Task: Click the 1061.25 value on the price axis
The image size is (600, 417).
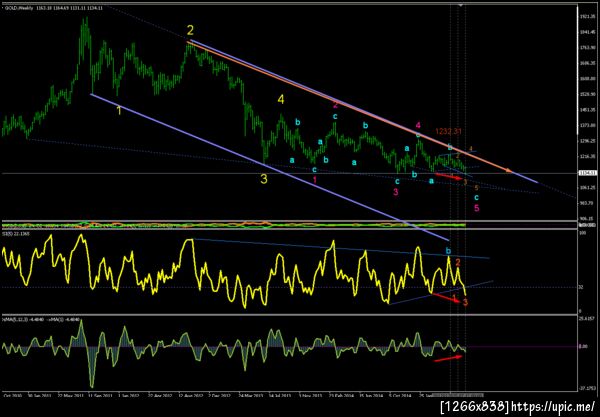Action: click(588, 188)
